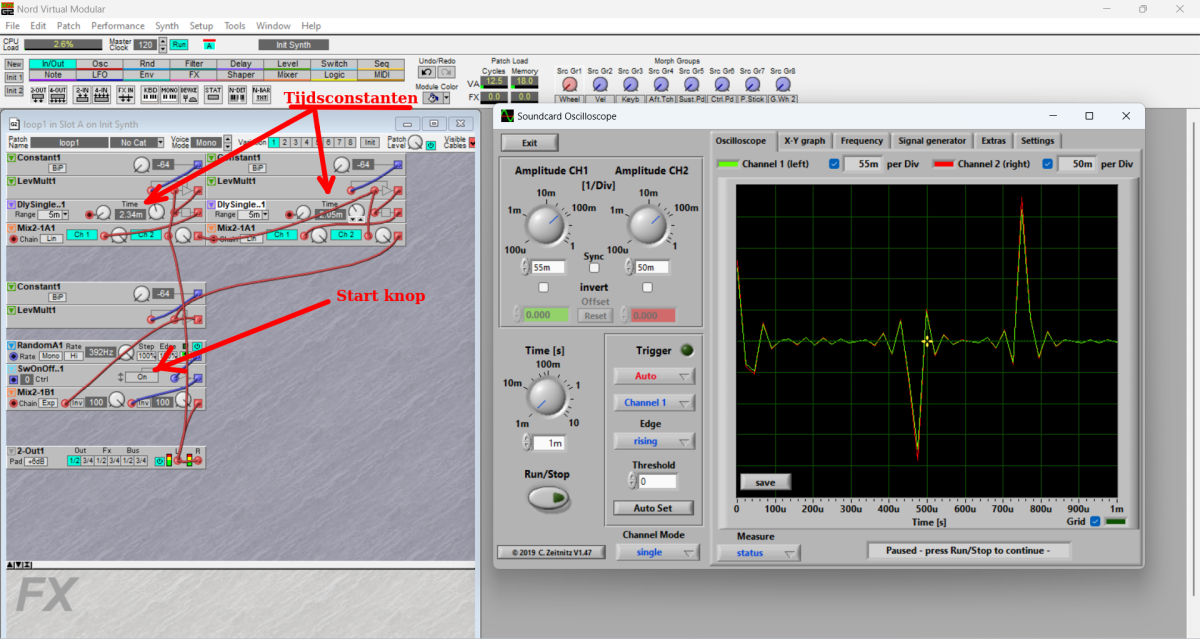
Task: Click Src Gr8 morph knob
Action: (x=783, y=85)
